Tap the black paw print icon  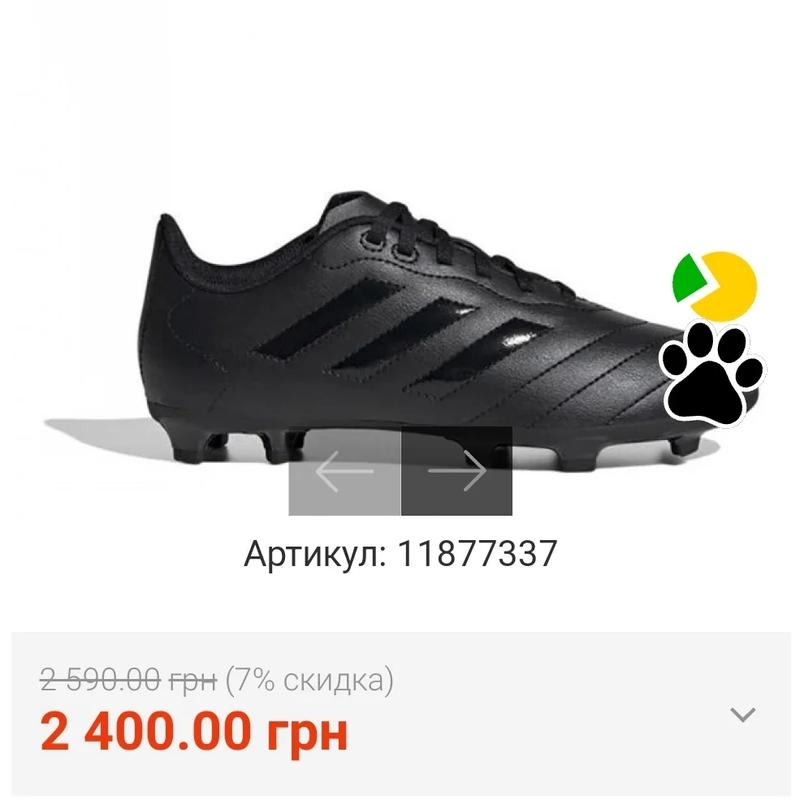tap(711, 373)
